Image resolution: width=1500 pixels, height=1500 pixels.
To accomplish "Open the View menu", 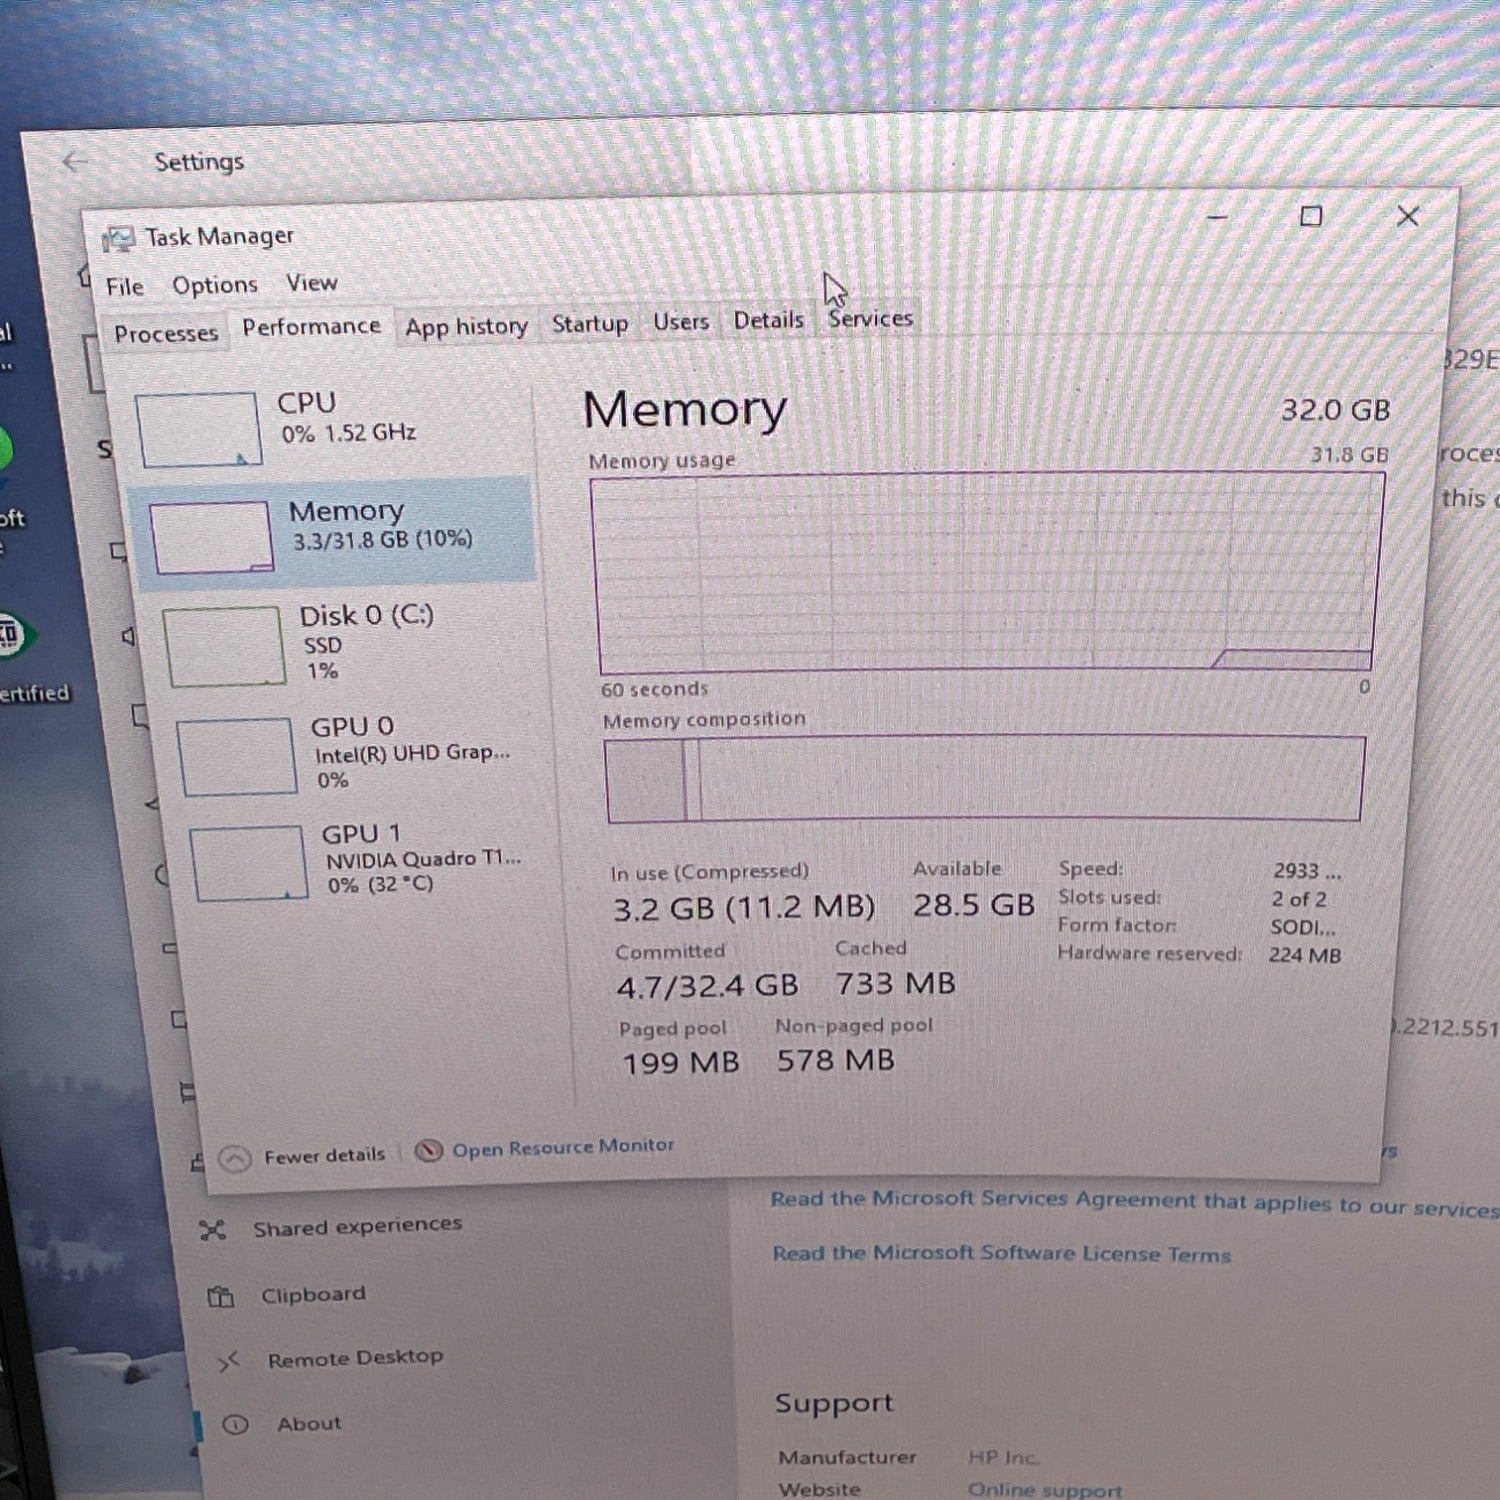I will (312, 283).
